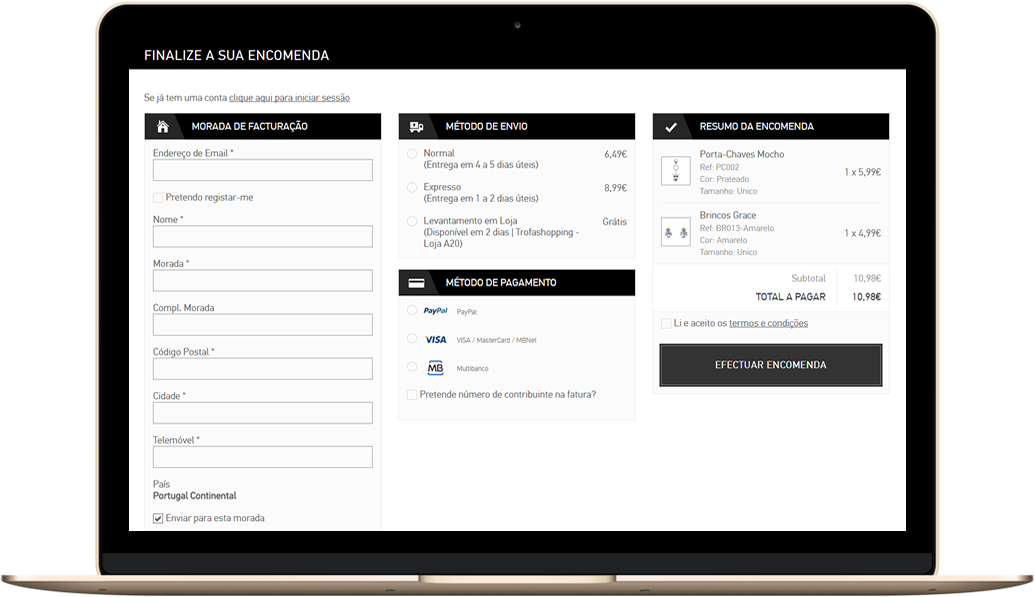This screenshot has width=1034, height=597.
Task: Enable the Pretendo registar-me checkbox
Action: coord(158,198)
